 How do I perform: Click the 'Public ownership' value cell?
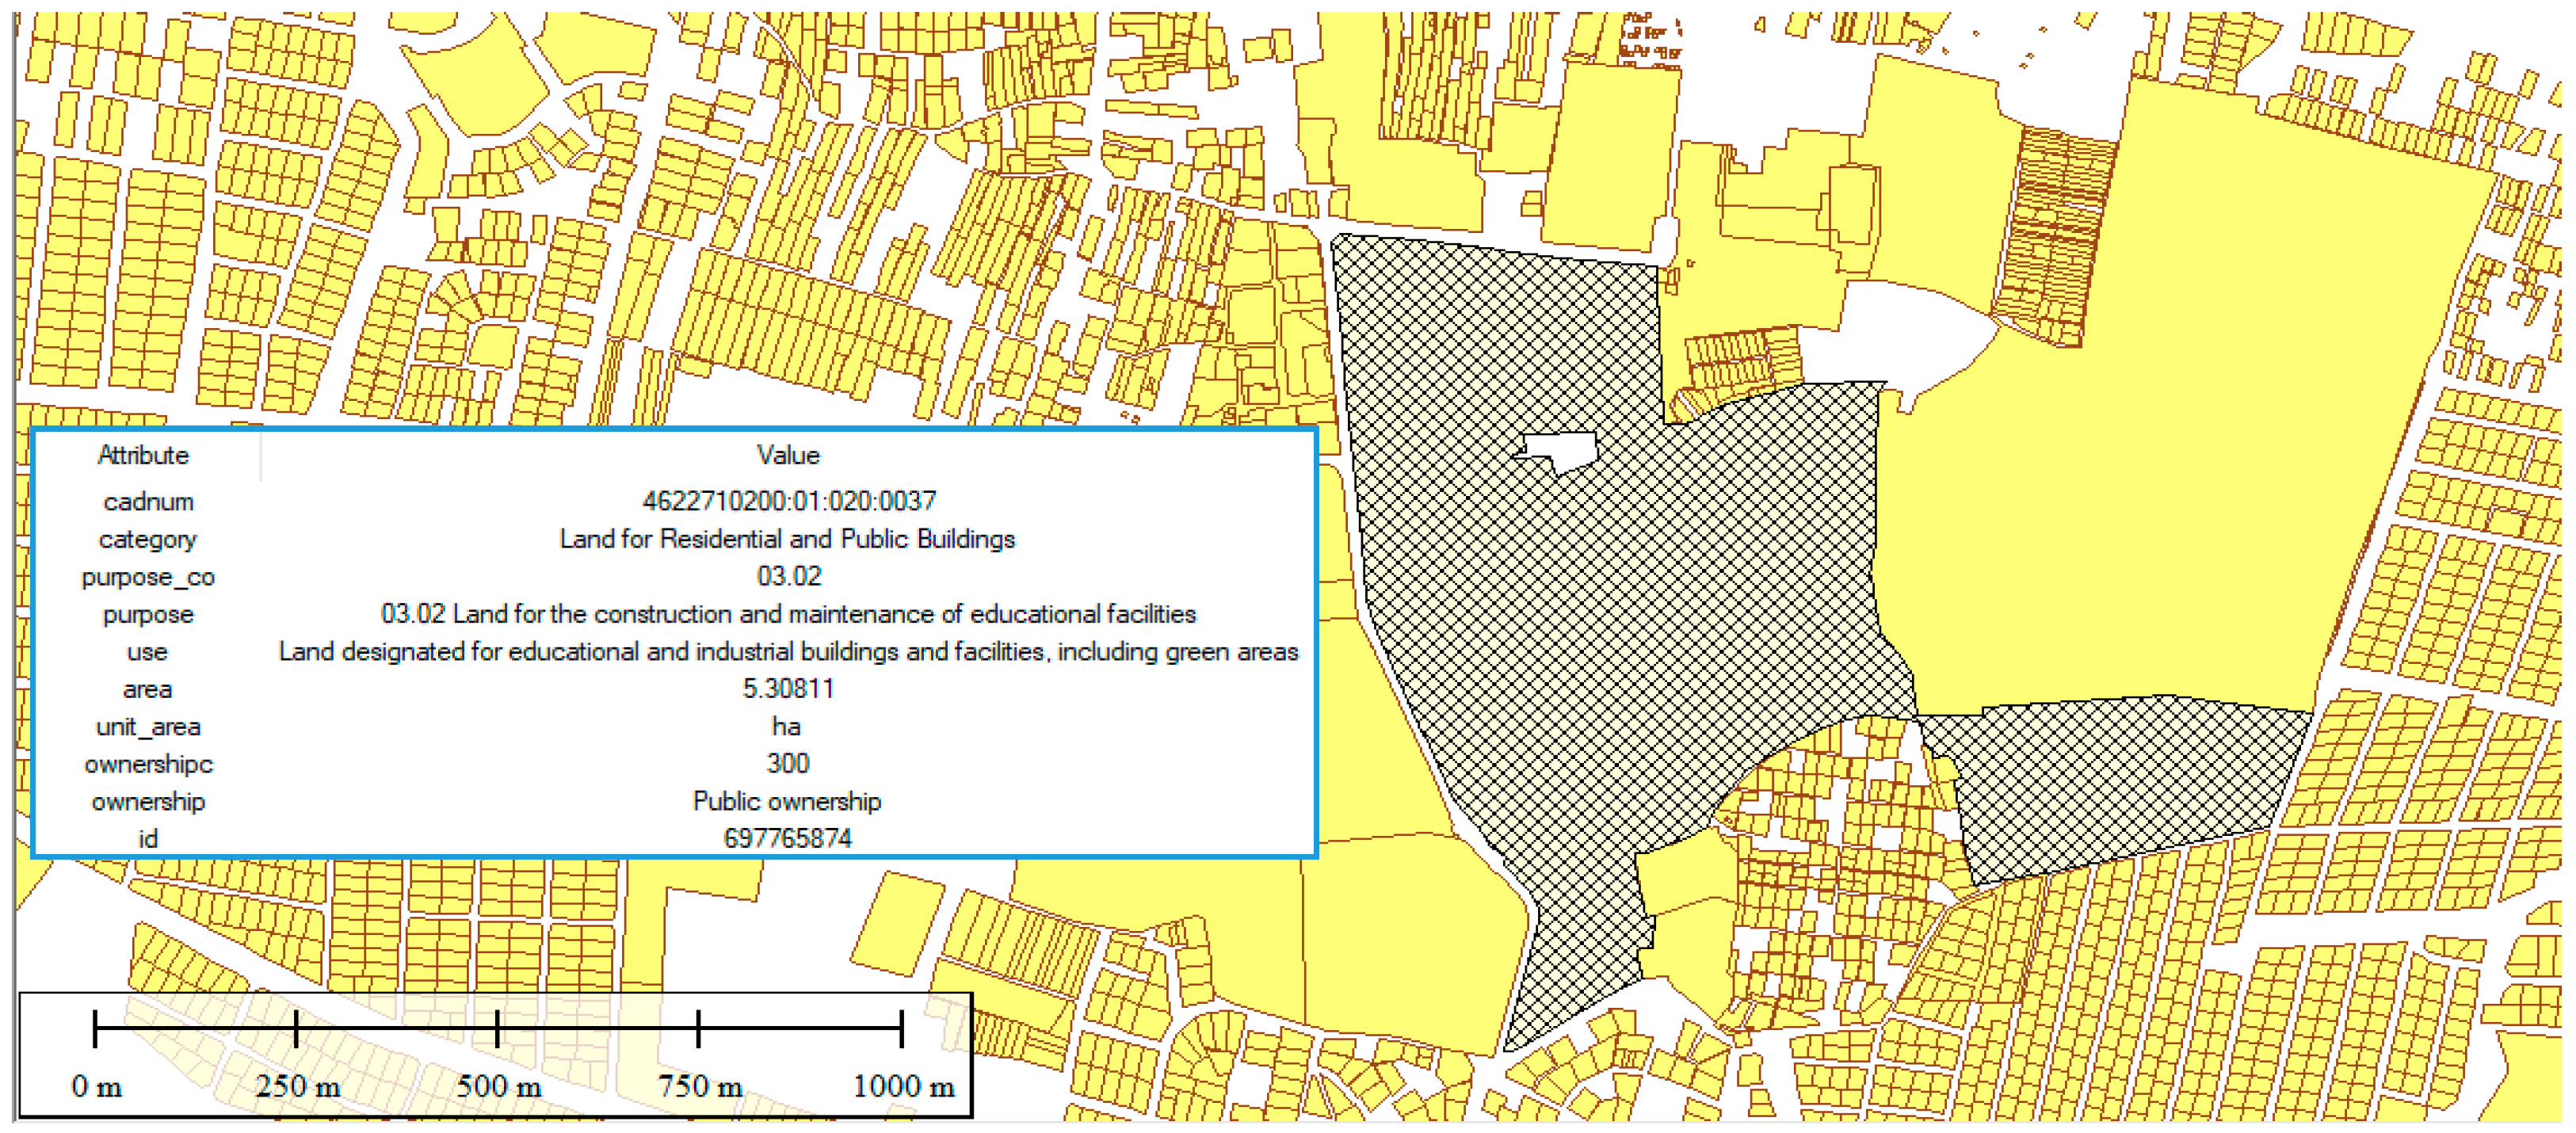click(787, 801)
